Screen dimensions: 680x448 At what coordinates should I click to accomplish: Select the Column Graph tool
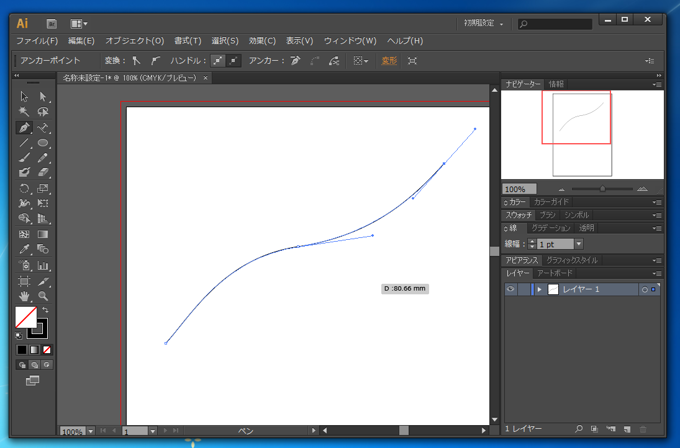pos(42,265)
